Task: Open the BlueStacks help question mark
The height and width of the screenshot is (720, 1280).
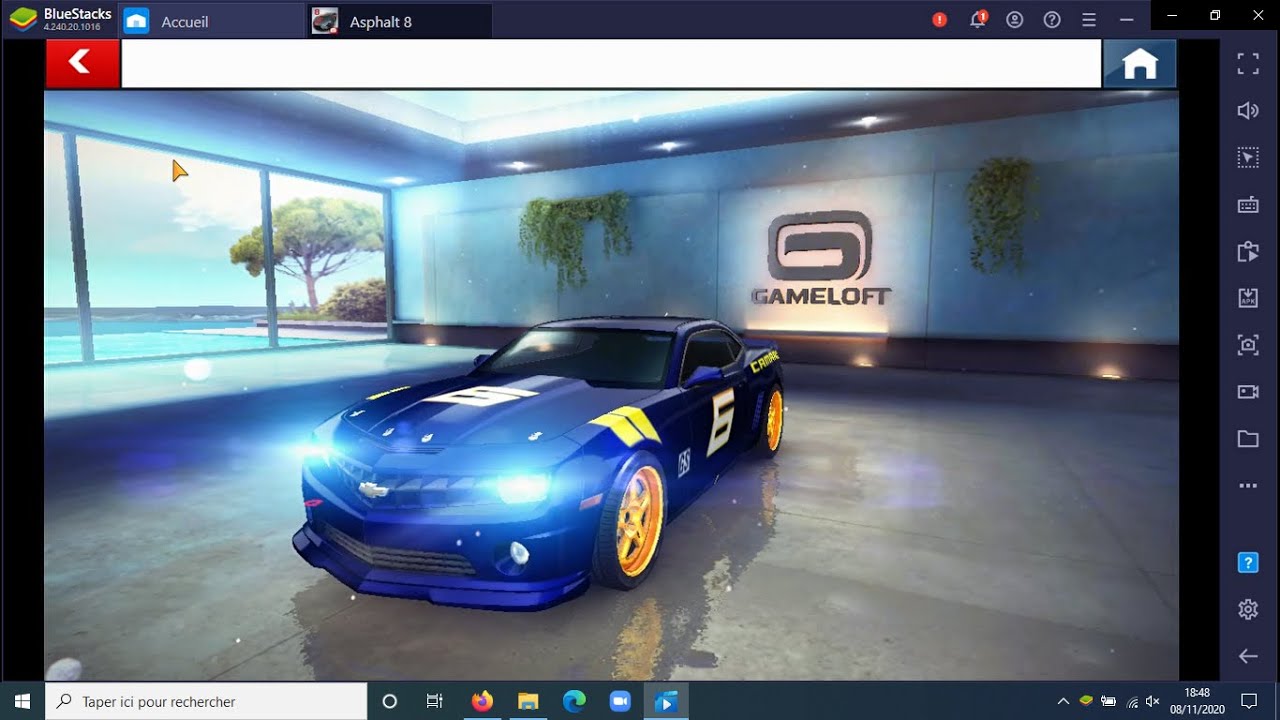Action: tap(1052, 20)
